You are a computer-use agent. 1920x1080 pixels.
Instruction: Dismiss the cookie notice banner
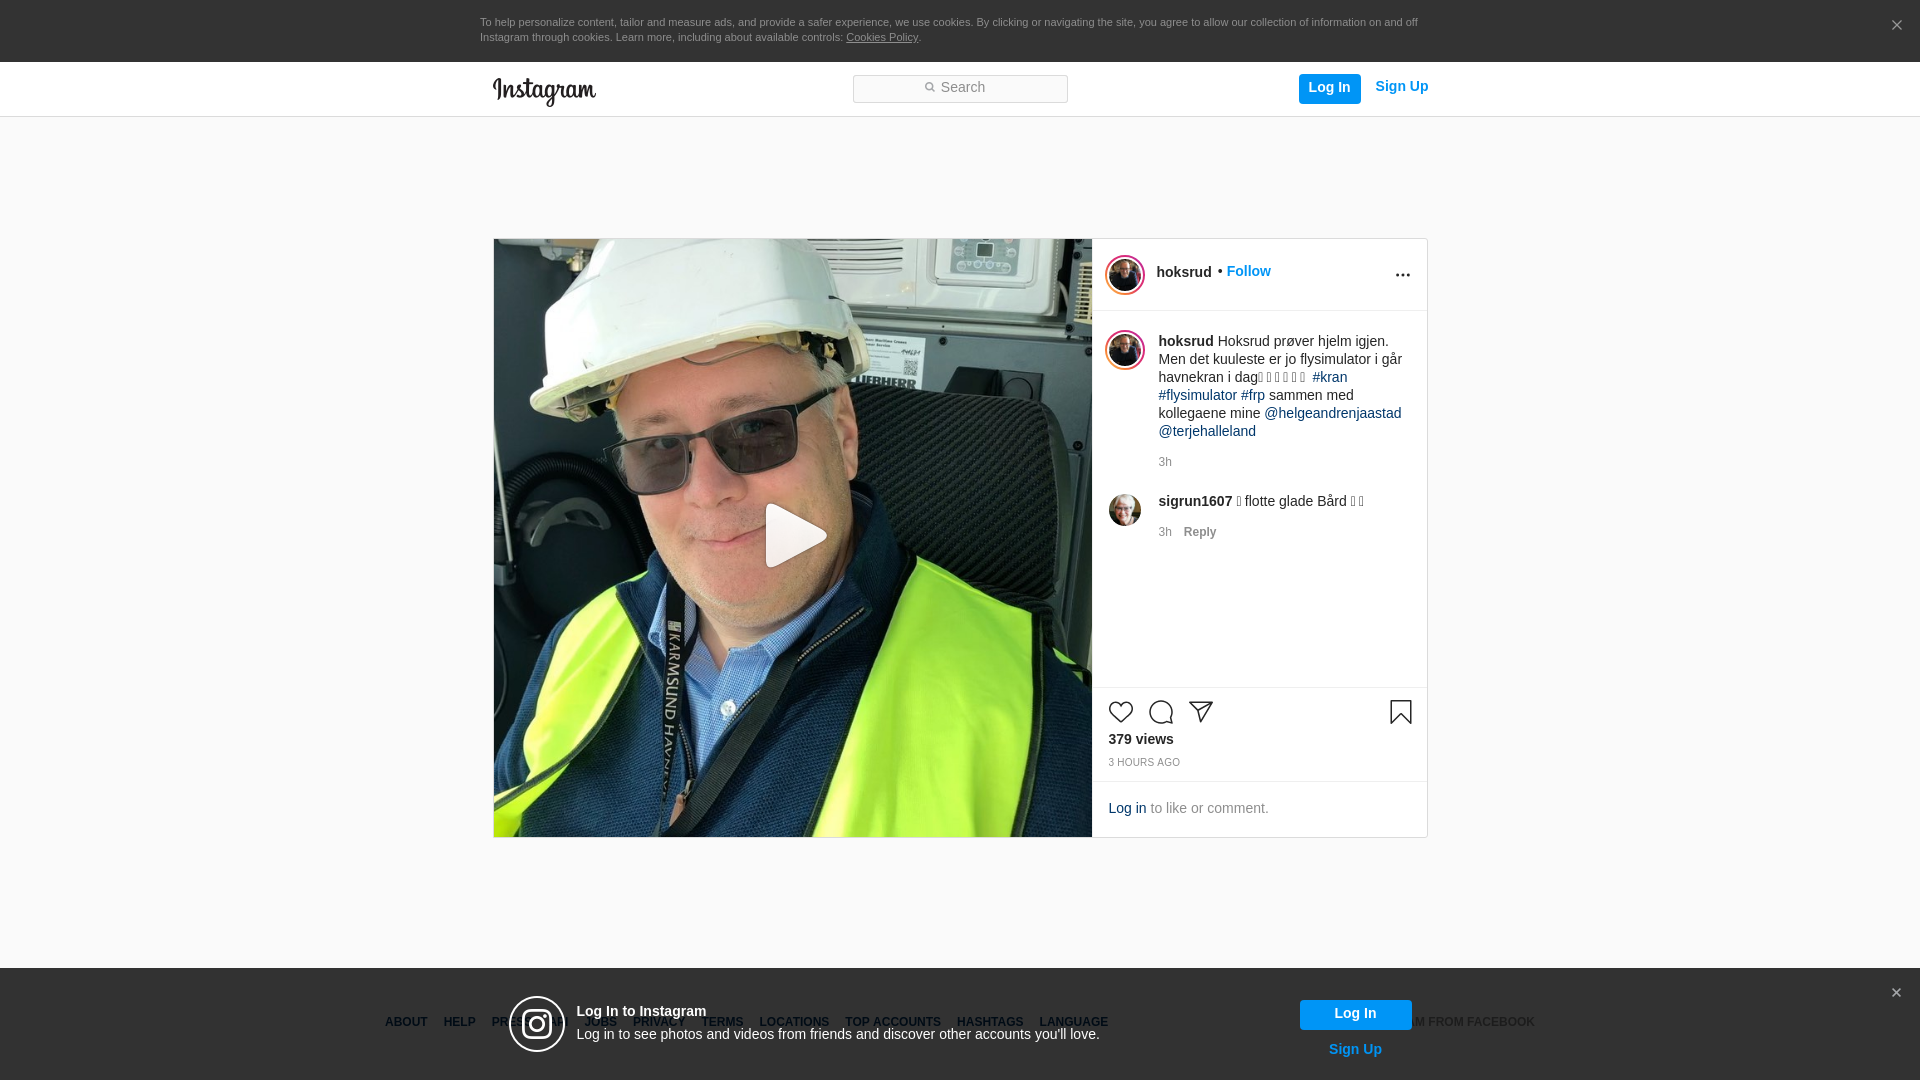coord(1896,26)
